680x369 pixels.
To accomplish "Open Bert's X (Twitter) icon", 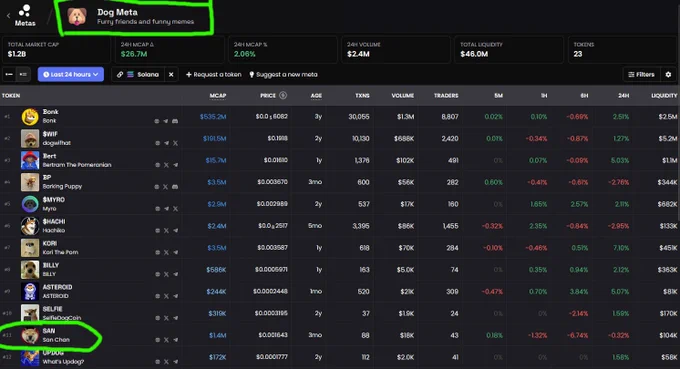I will tap(166, 165).
